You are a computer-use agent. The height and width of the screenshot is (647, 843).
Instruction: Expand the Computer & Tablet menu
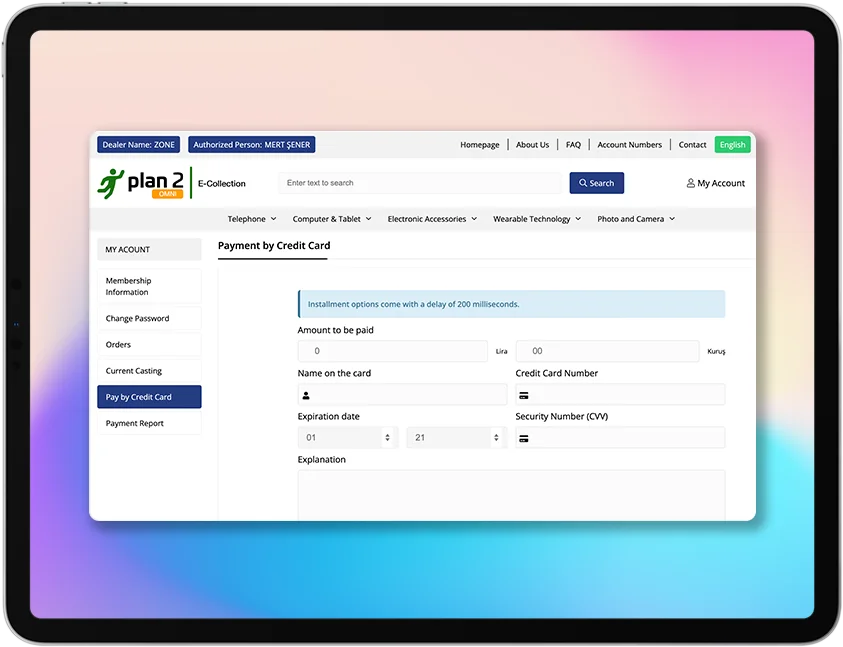point(331,219)
